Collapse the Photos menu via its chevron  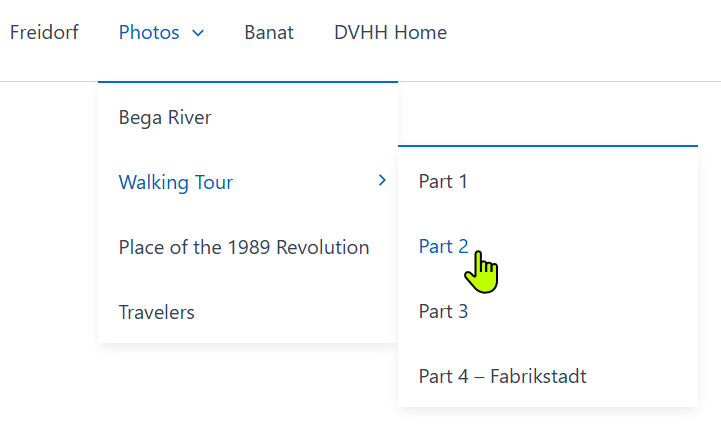[x=198, y=33]
